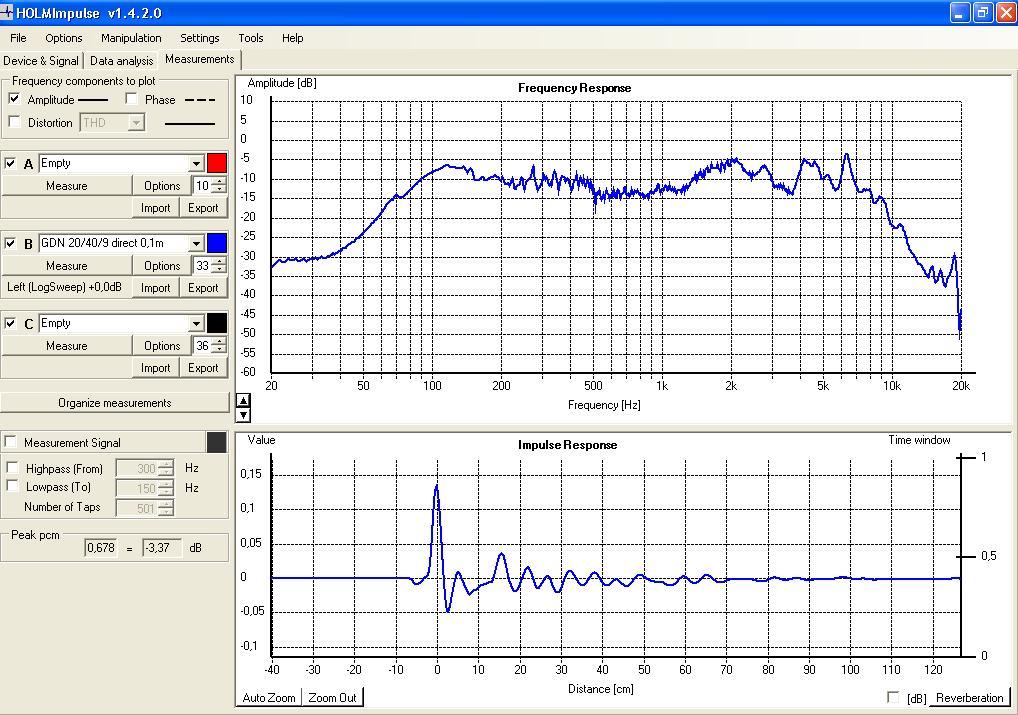Uncheck measurement C checkbox
The image size is (1018, 715).
(x=10, y=323)
